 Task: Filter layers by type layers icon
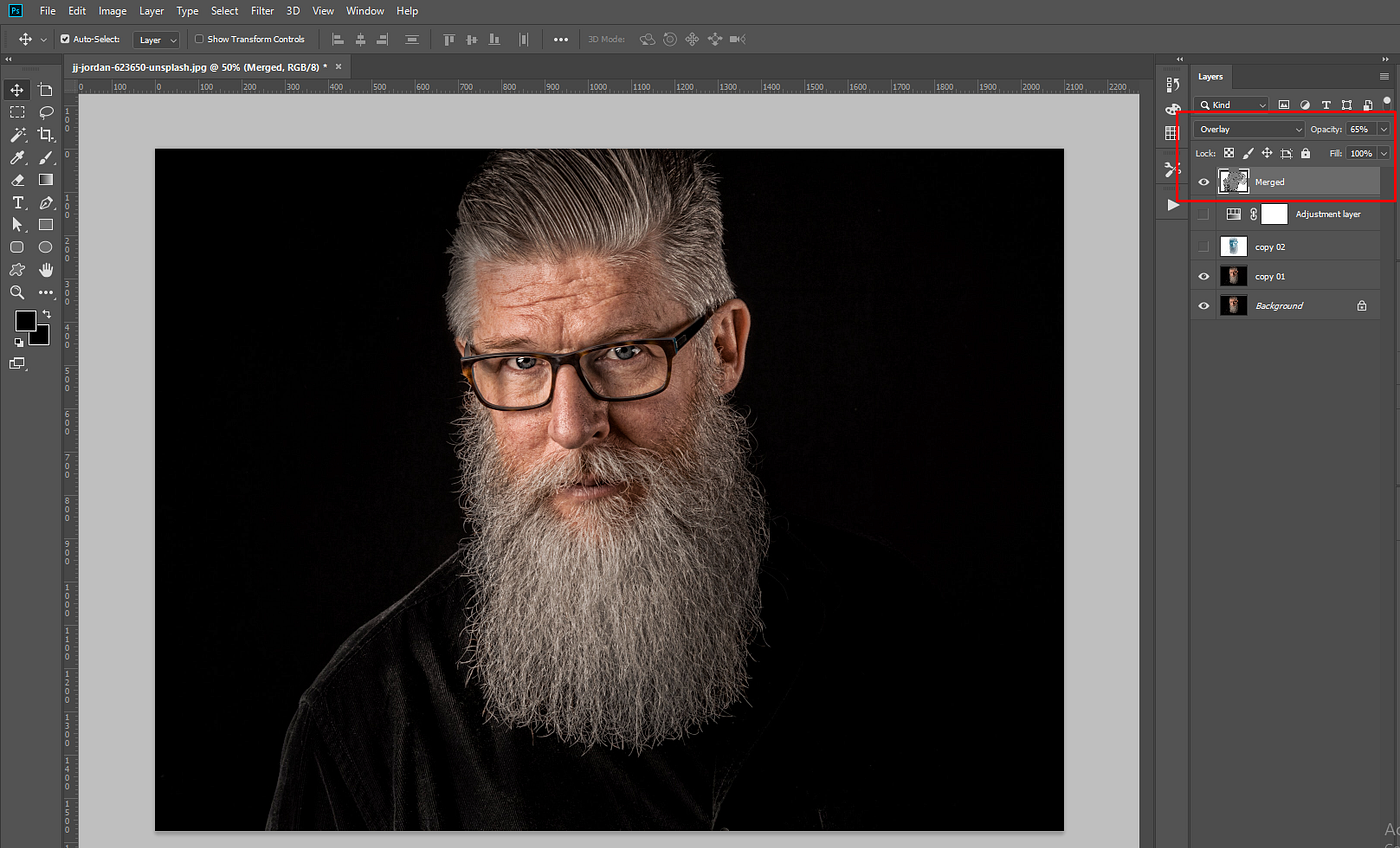[1326, 104]
